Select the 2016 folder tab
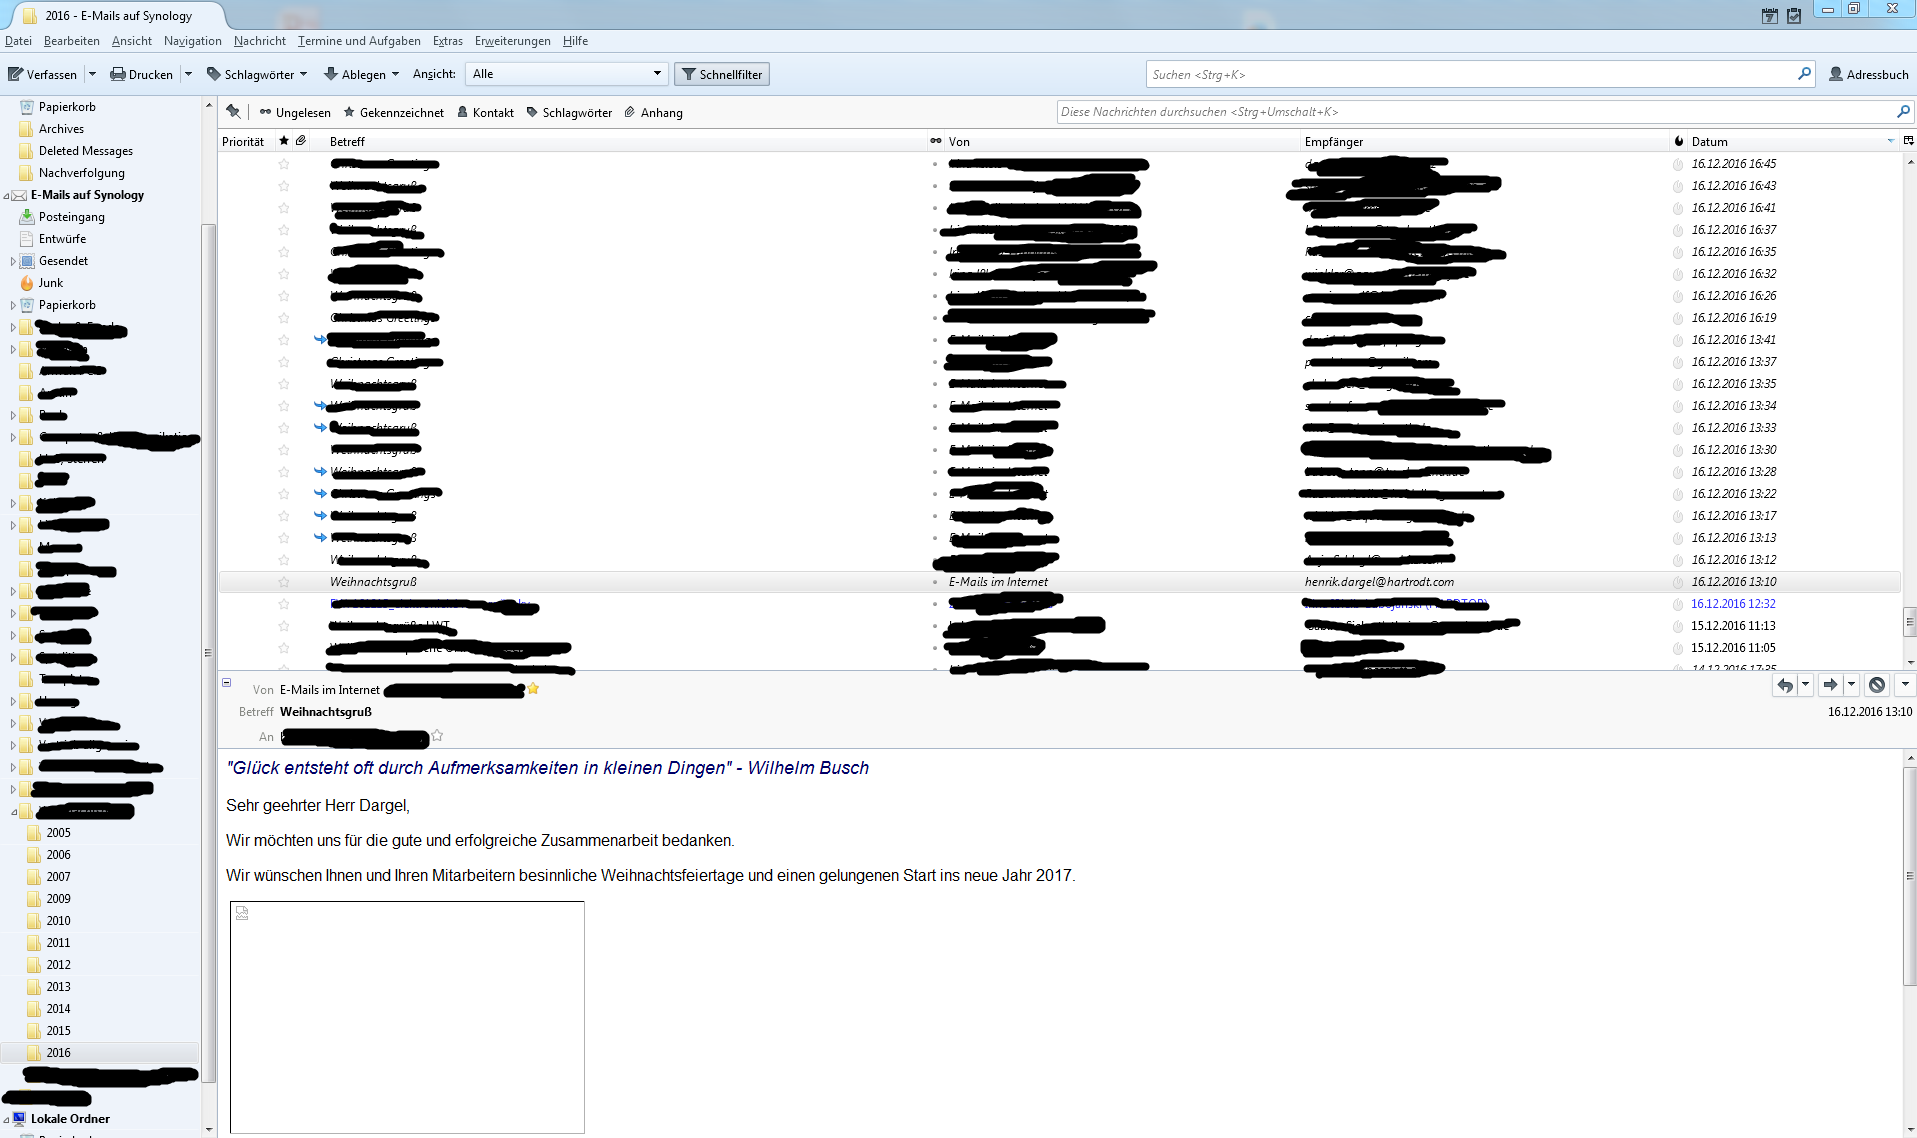The image size is (1917, 1138). click(x=118, y=16)
